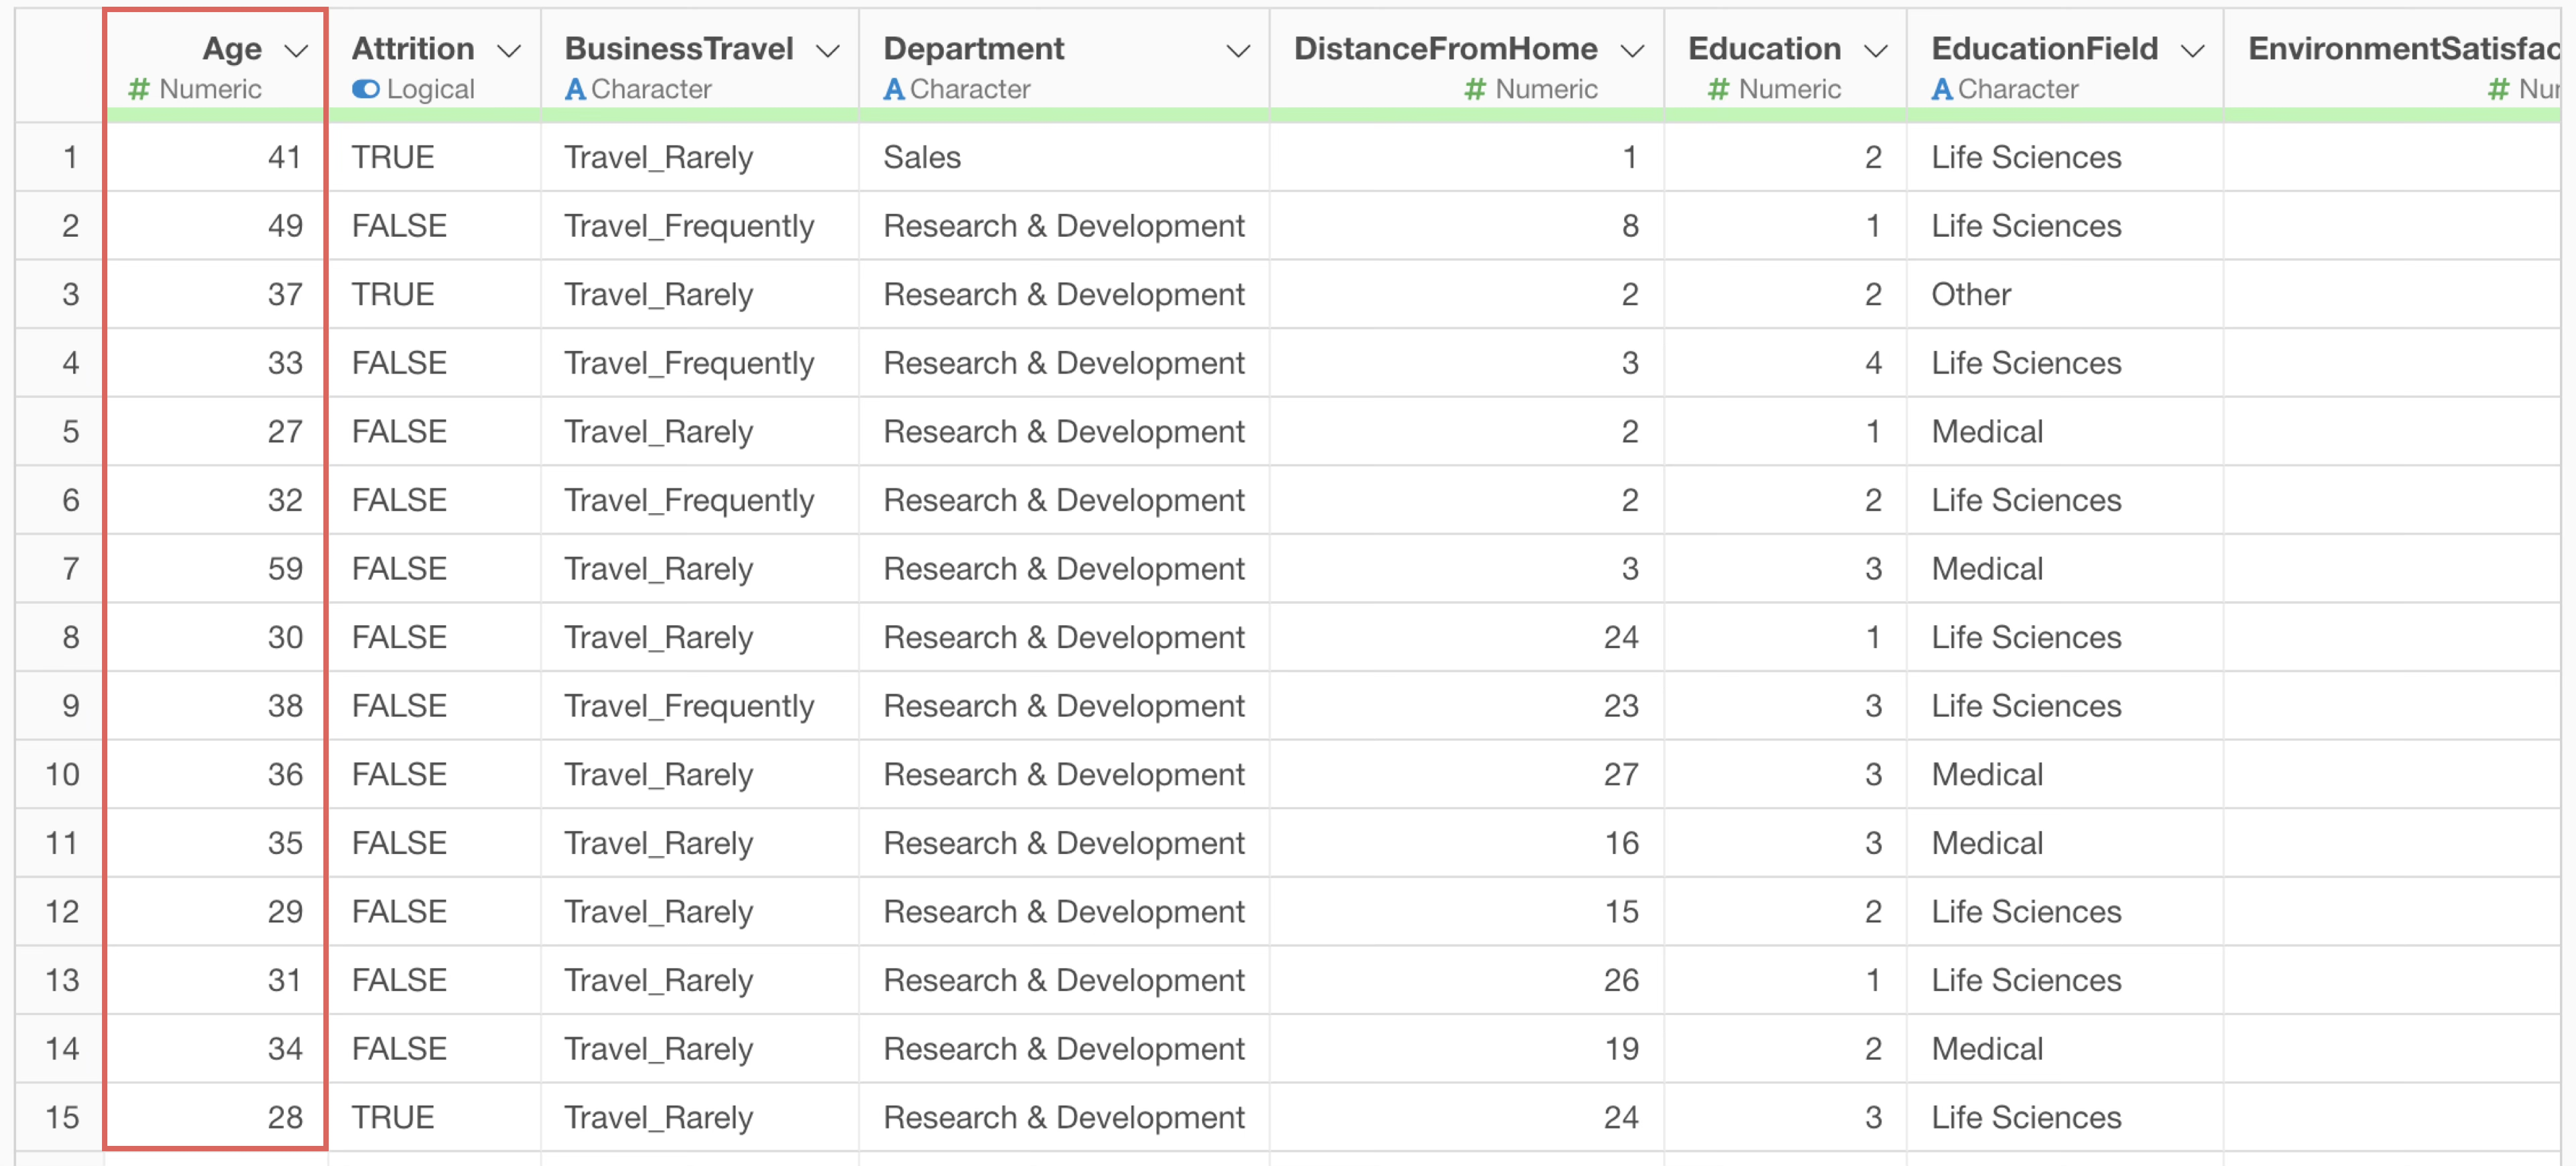
Task: Expand the DistanceFromHome column menu
Action: (x=1633, y=51)
